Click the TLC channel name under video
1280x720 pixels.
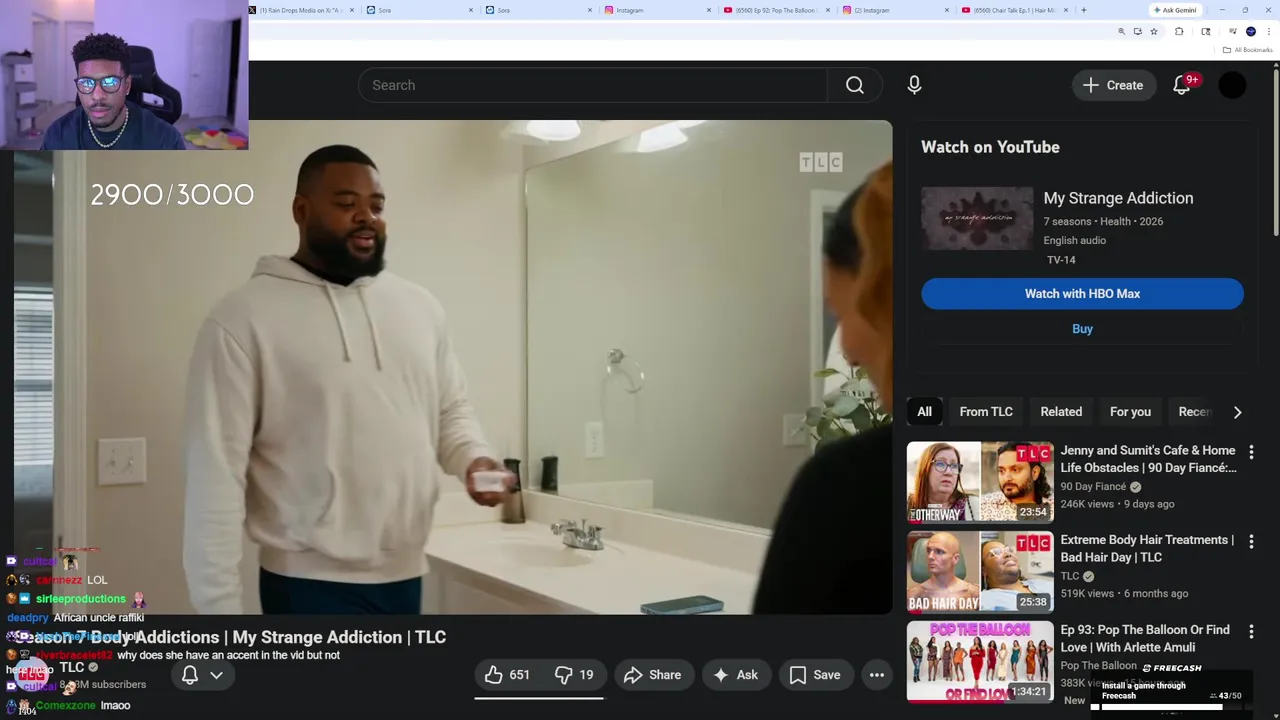pyautogui.click(x=72, y=667)
